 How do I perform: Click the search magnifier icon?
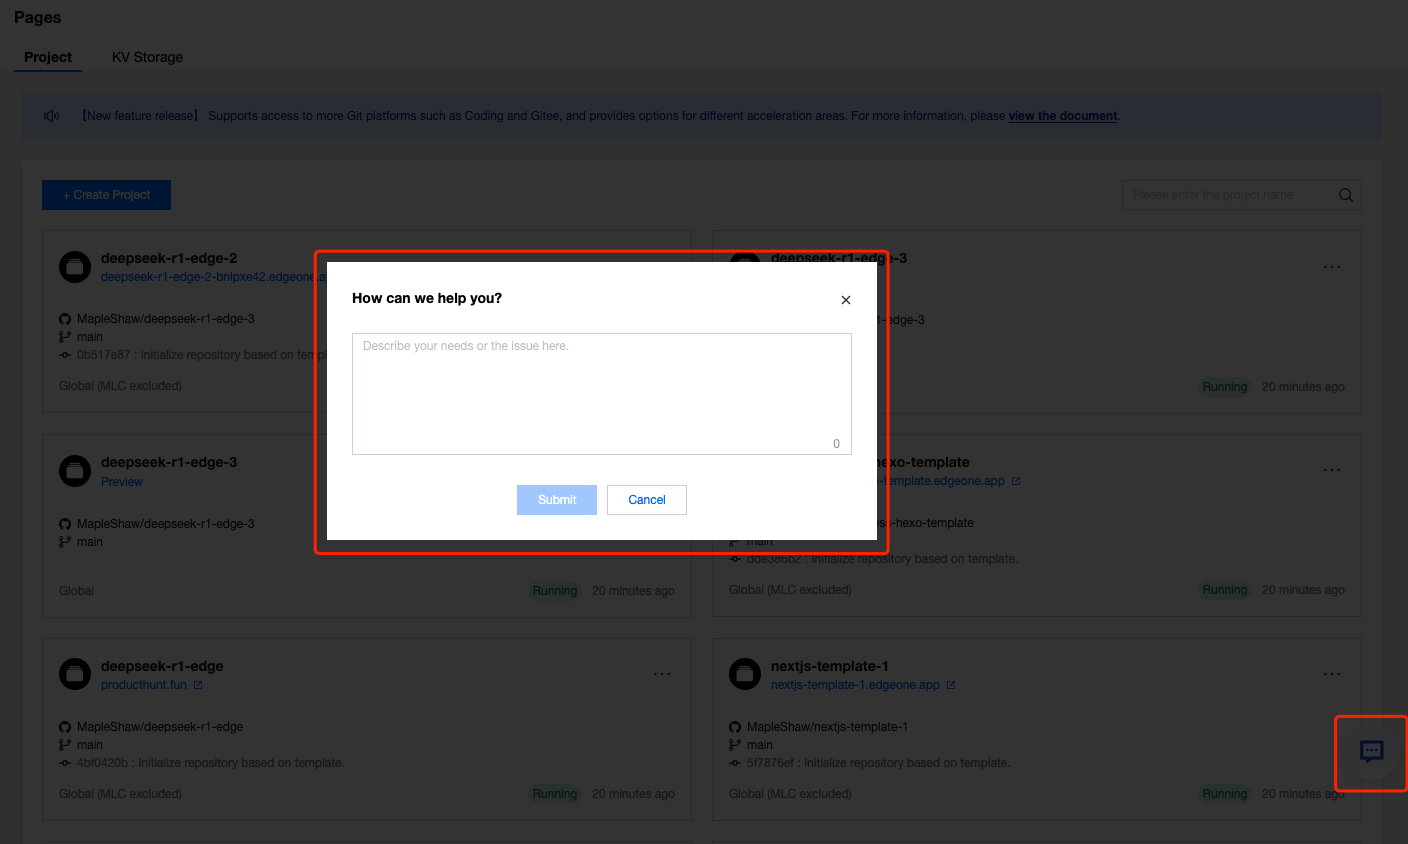pos(1345,194)
